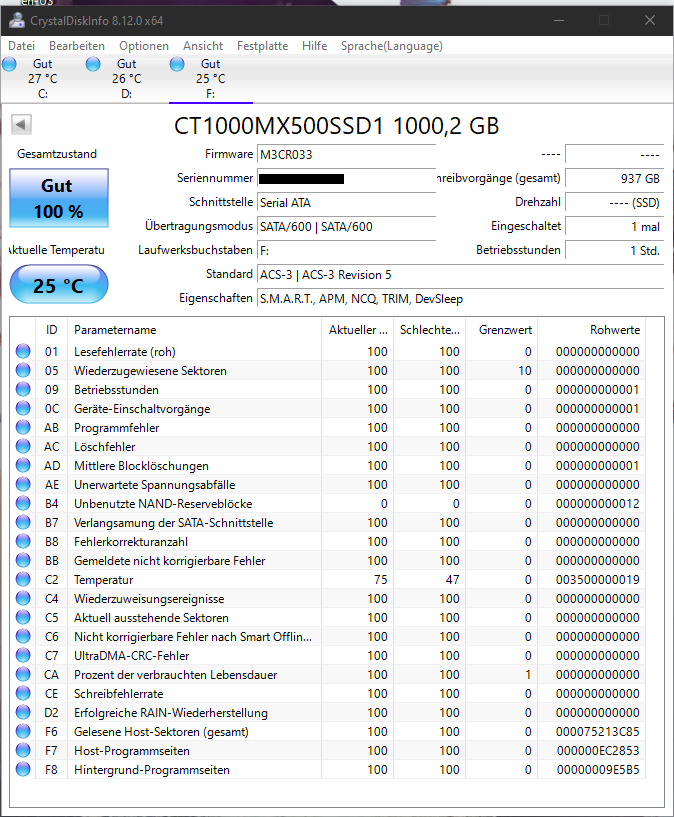The image size is (674, 817).
Task: Click status icon for Aktuell ausstehende Sektoren
Action: 23,617
